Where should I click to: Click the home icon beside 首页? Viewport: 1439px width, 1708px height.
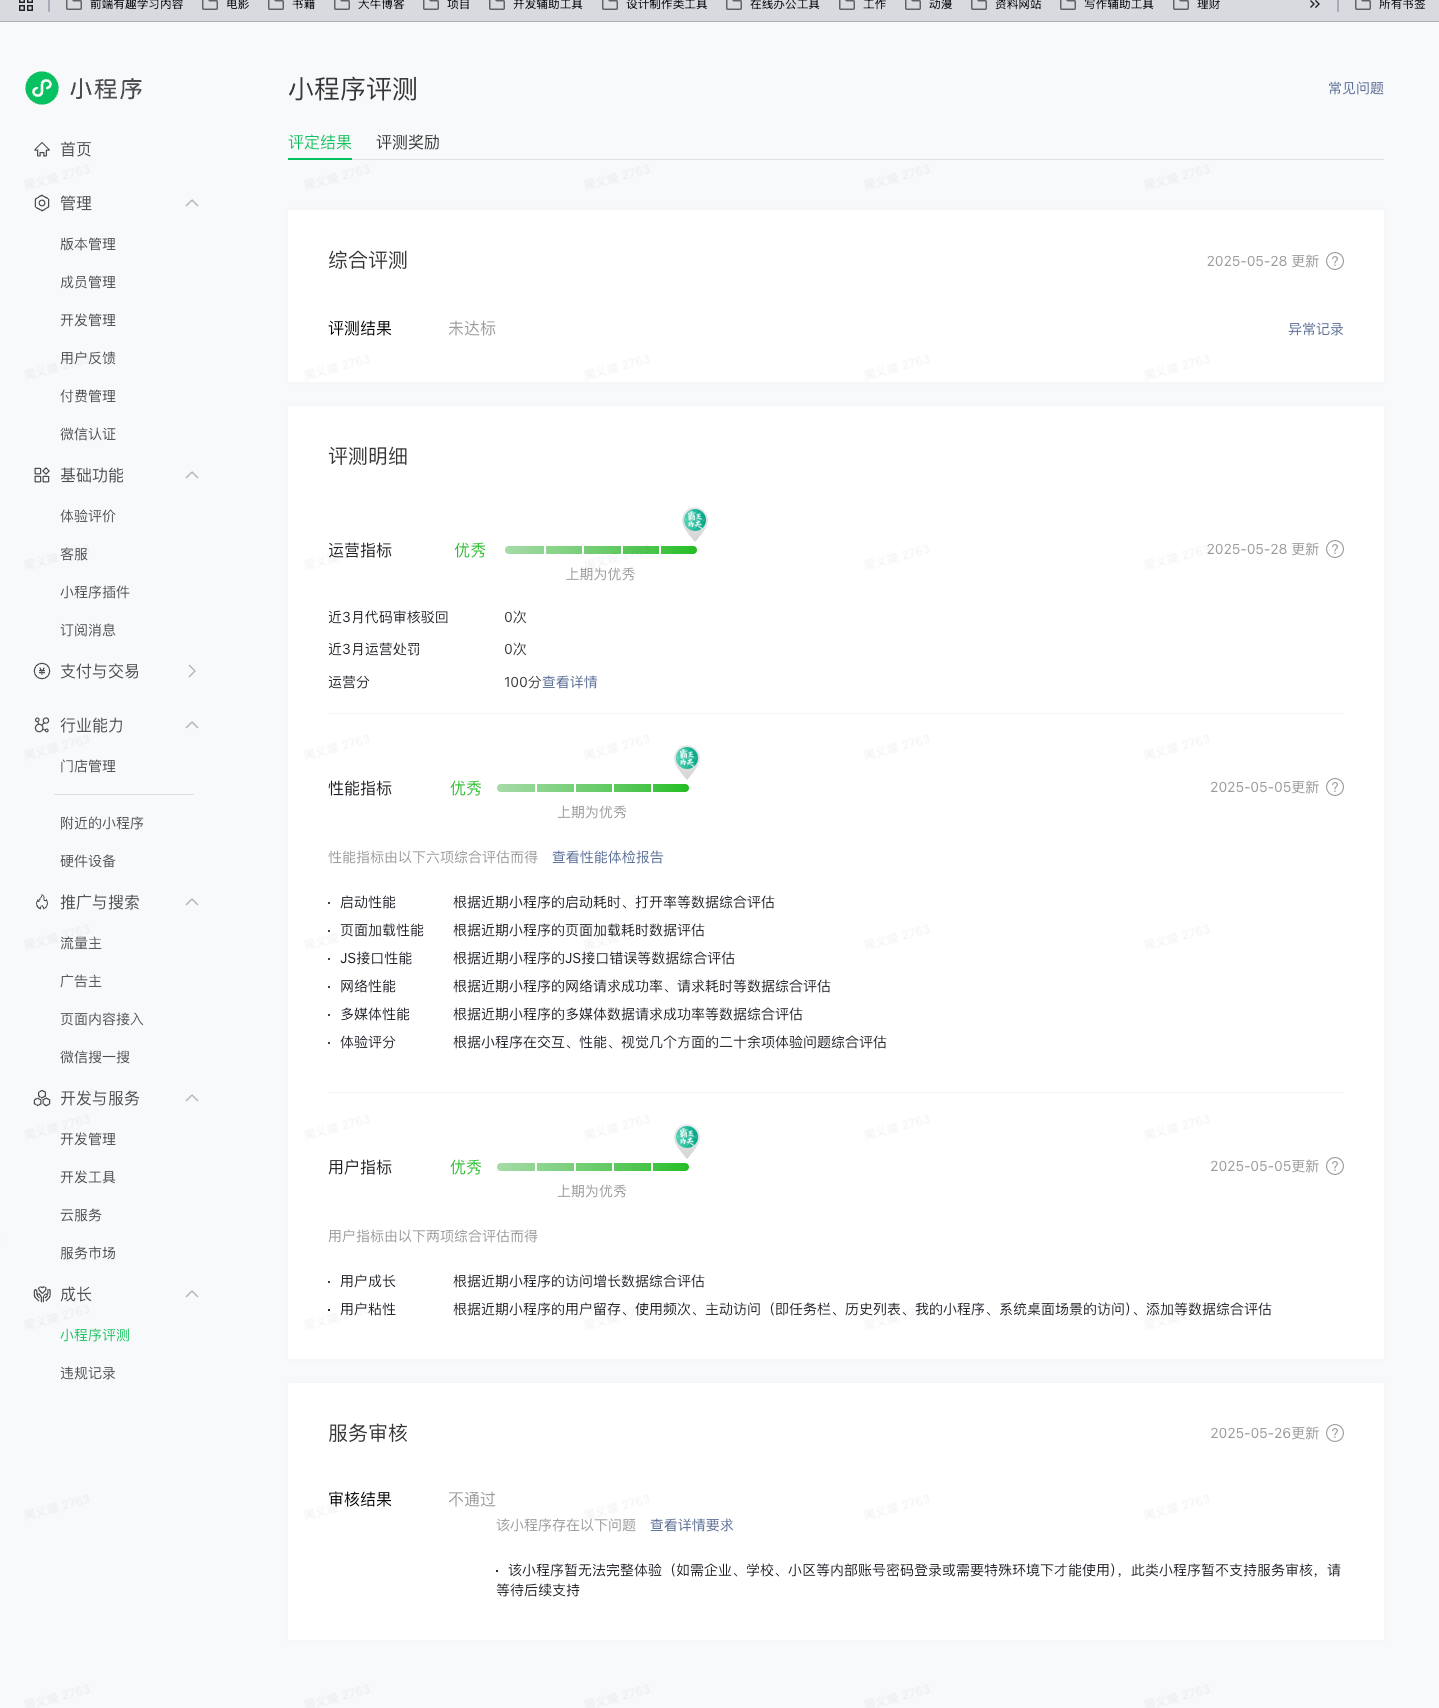[x=42, y=149]
